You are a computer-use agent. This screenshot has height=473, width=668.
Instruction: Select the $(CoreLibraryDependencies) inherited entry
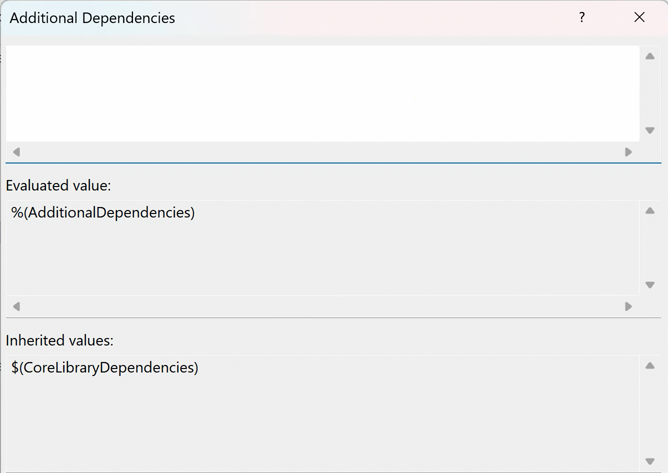[x=105, y=368]
